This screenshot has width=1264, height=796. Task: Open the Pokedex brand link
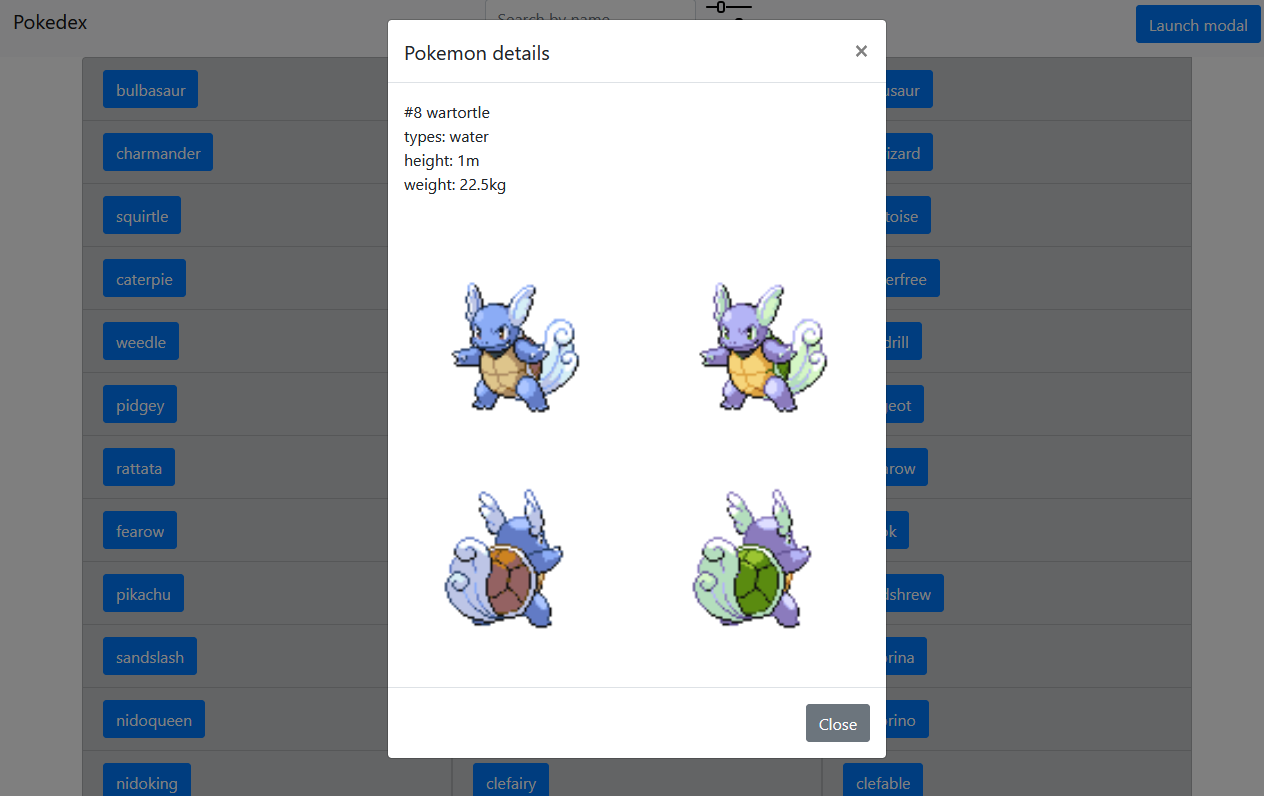click(50, 21)
